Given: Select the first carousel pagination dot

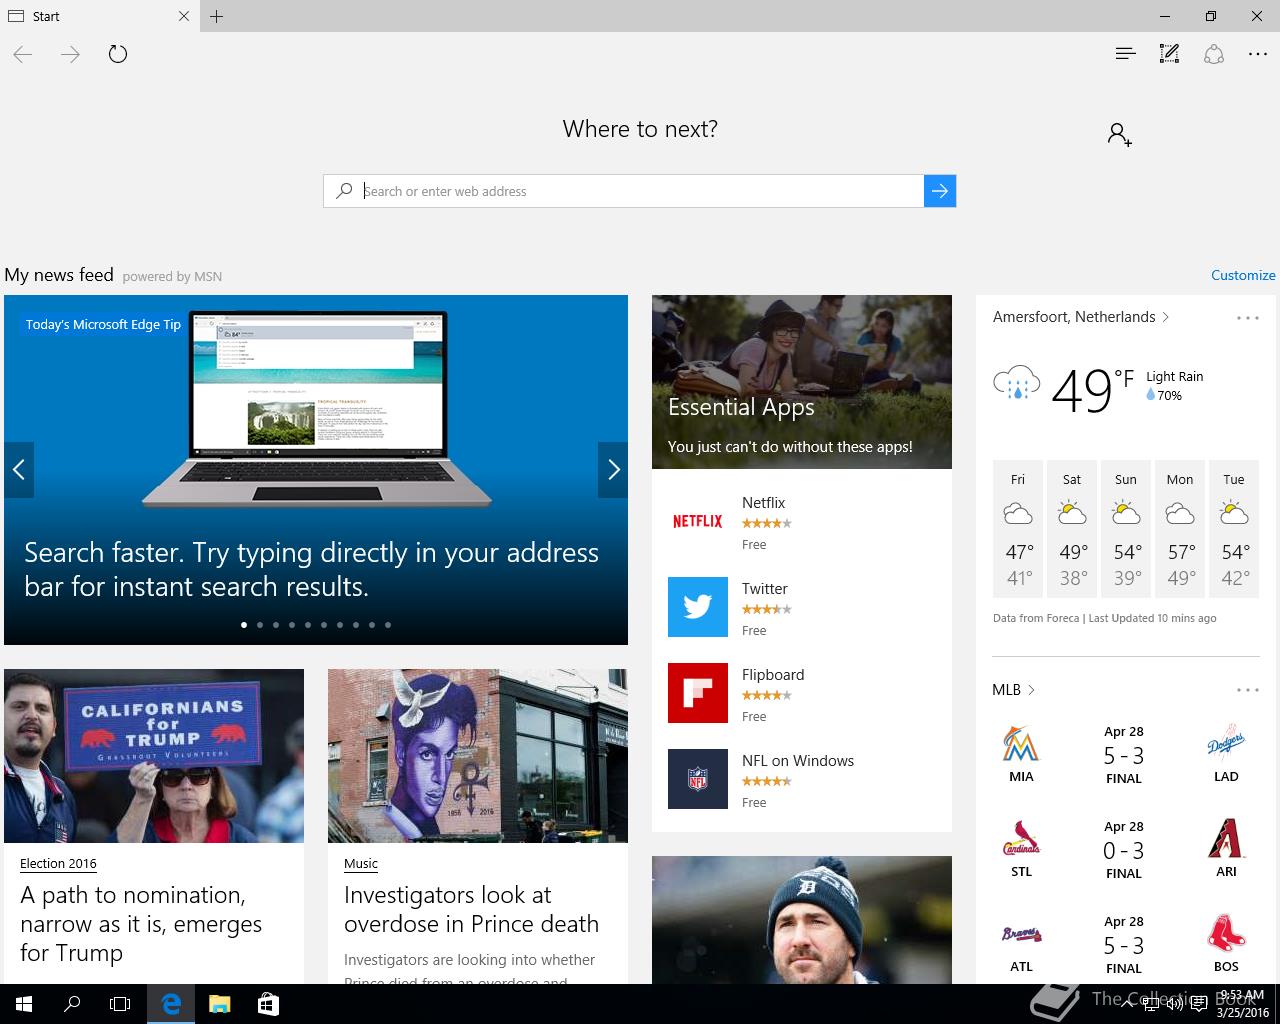Looking at the screenshot, I should pyautogui.click(x=244, y=625).
